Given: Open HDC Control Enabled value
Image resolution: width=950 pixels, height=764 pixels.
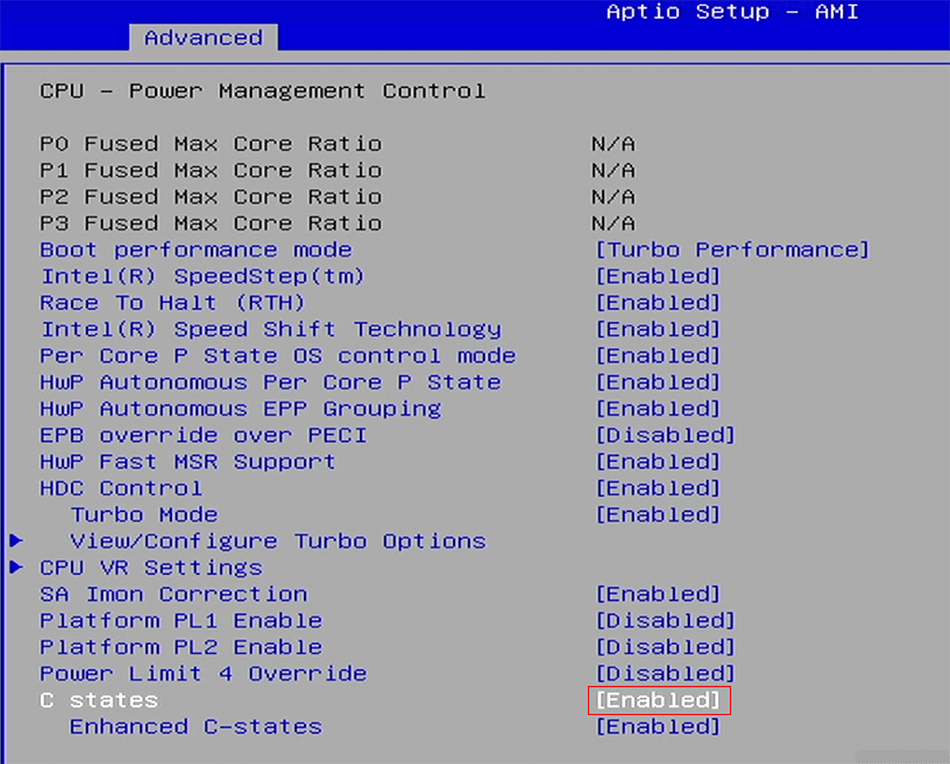Looking at the screenshot, I should (658, 488).
